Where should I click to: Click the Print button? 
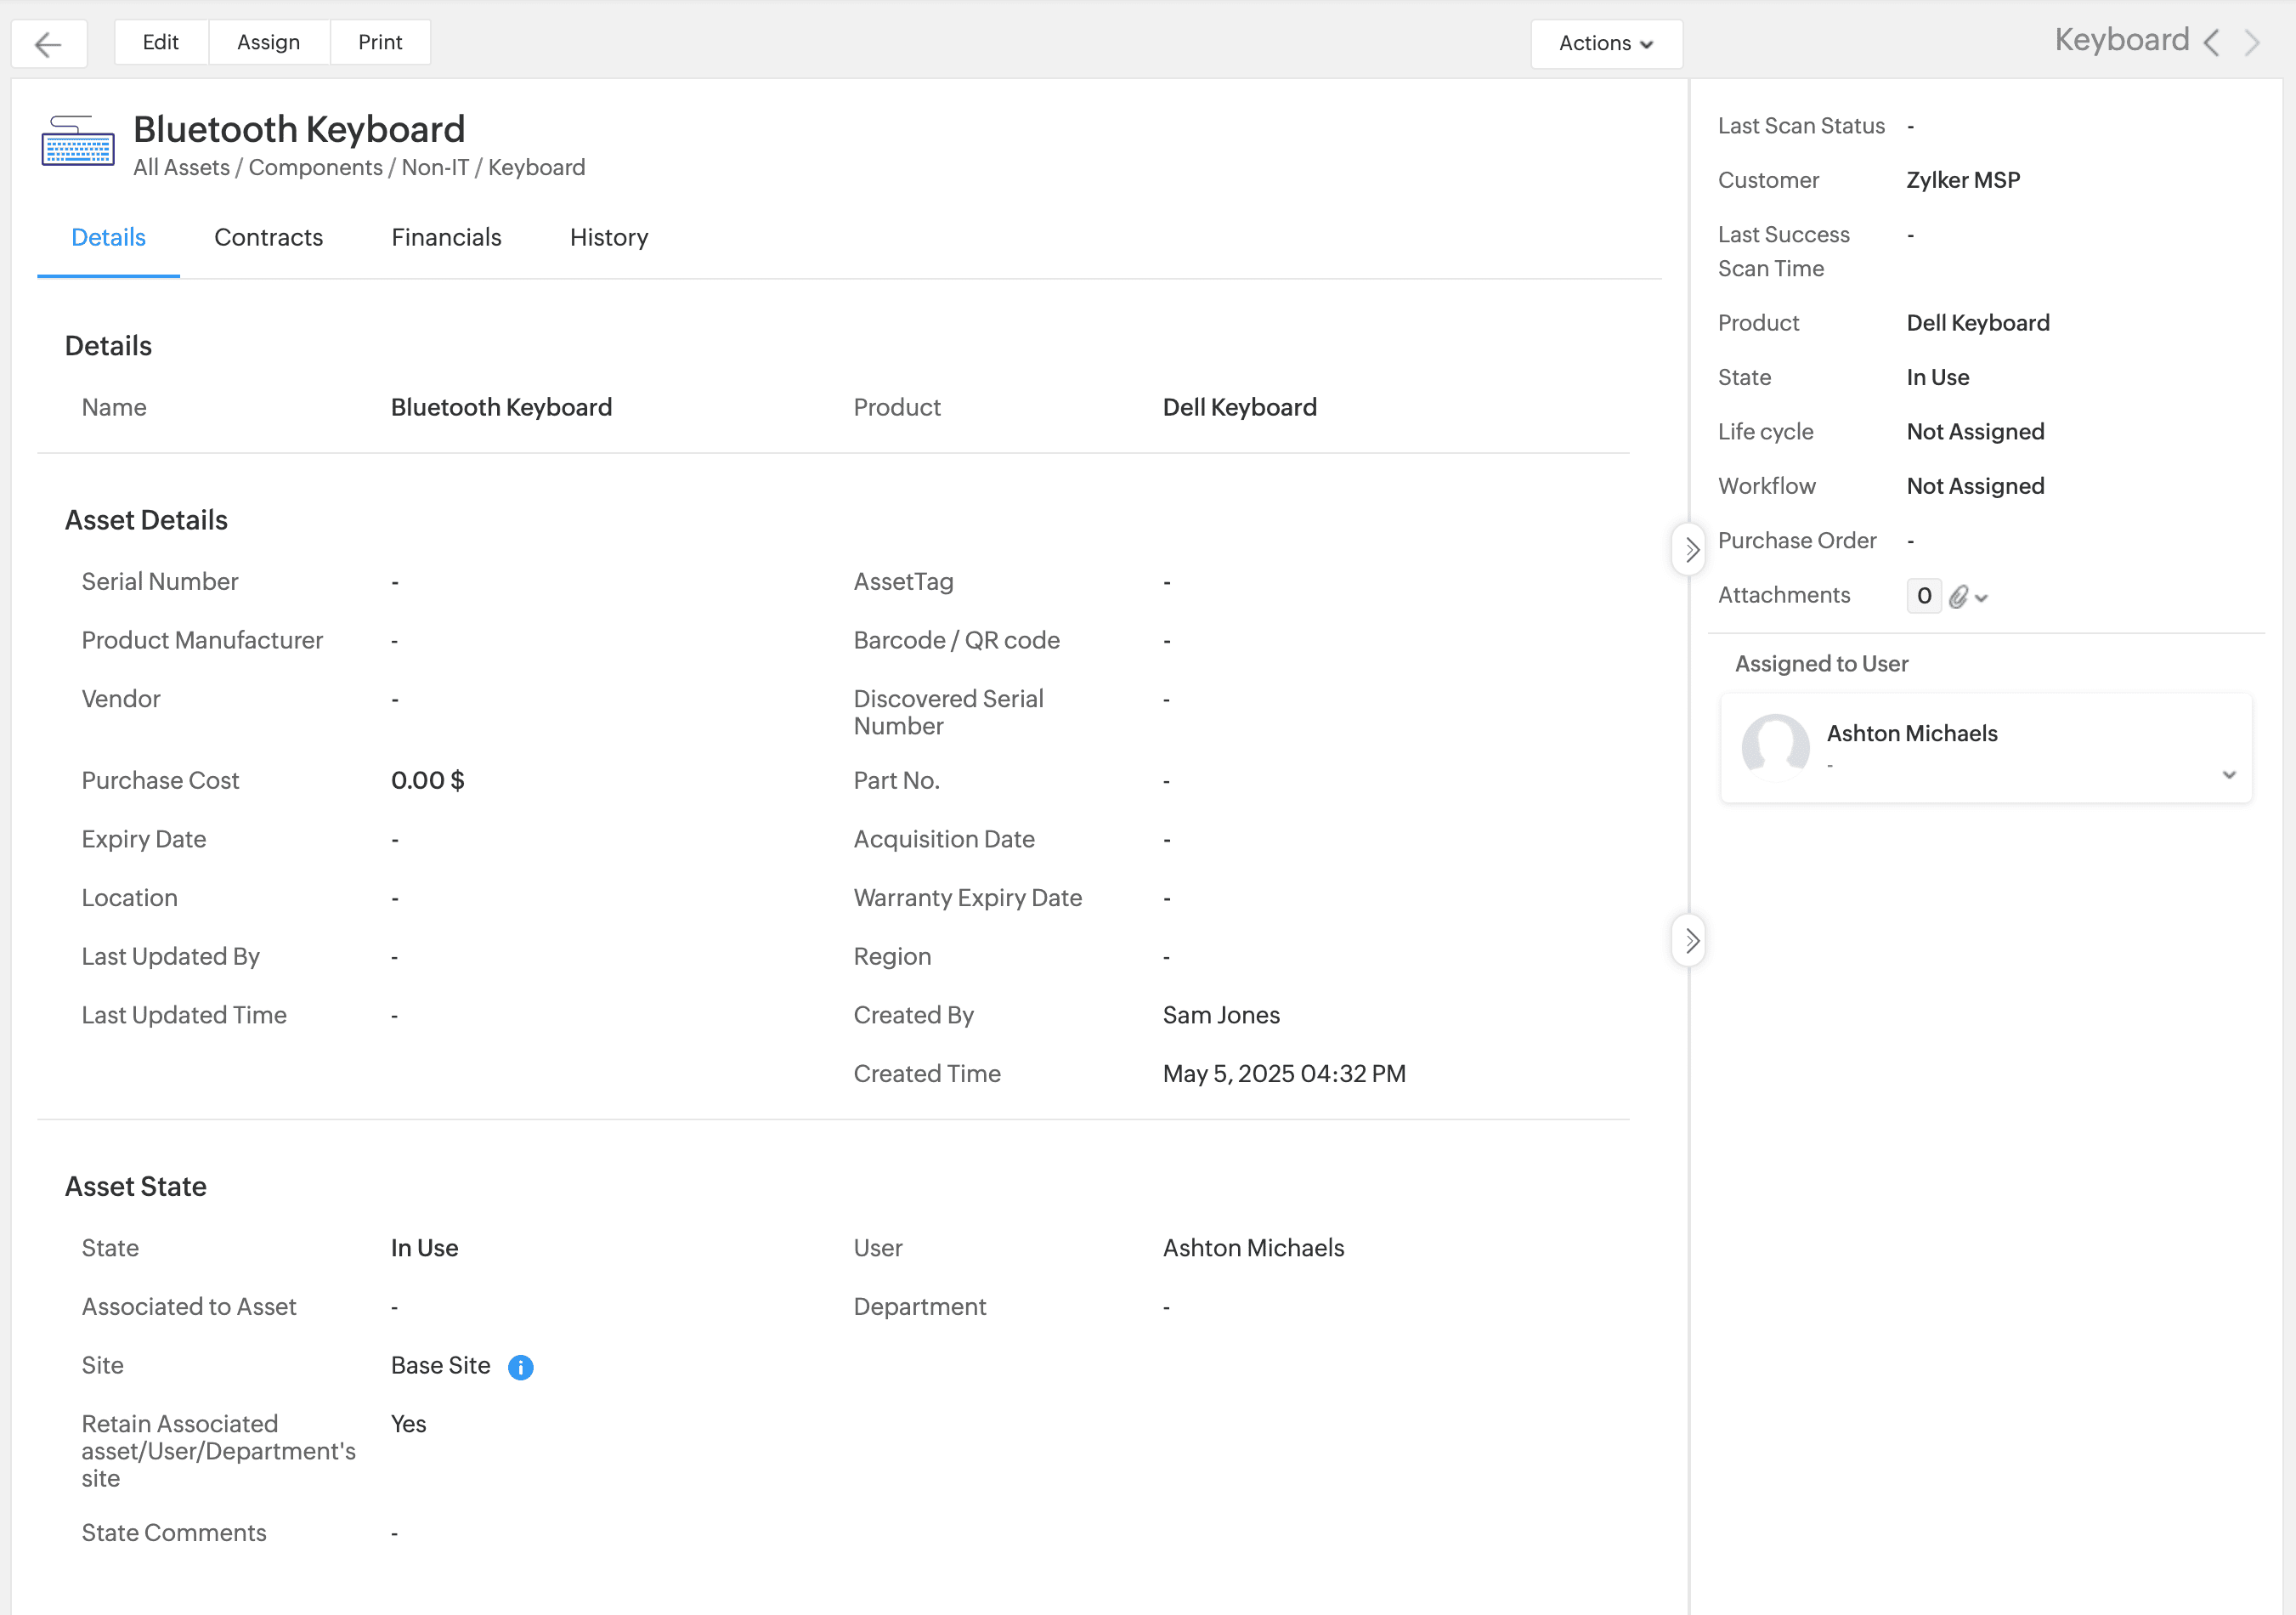click(380, 42)
